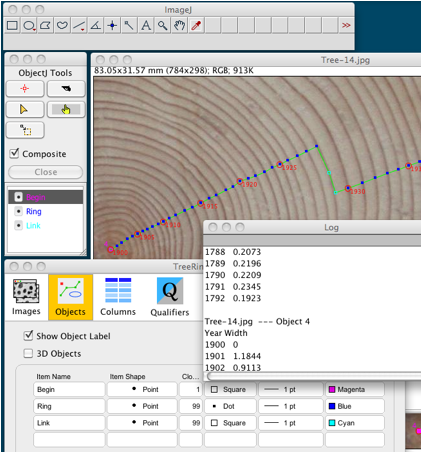Click the ObjectJ dashed-square object tool
The image size is (422, 453).
[25, 130]
